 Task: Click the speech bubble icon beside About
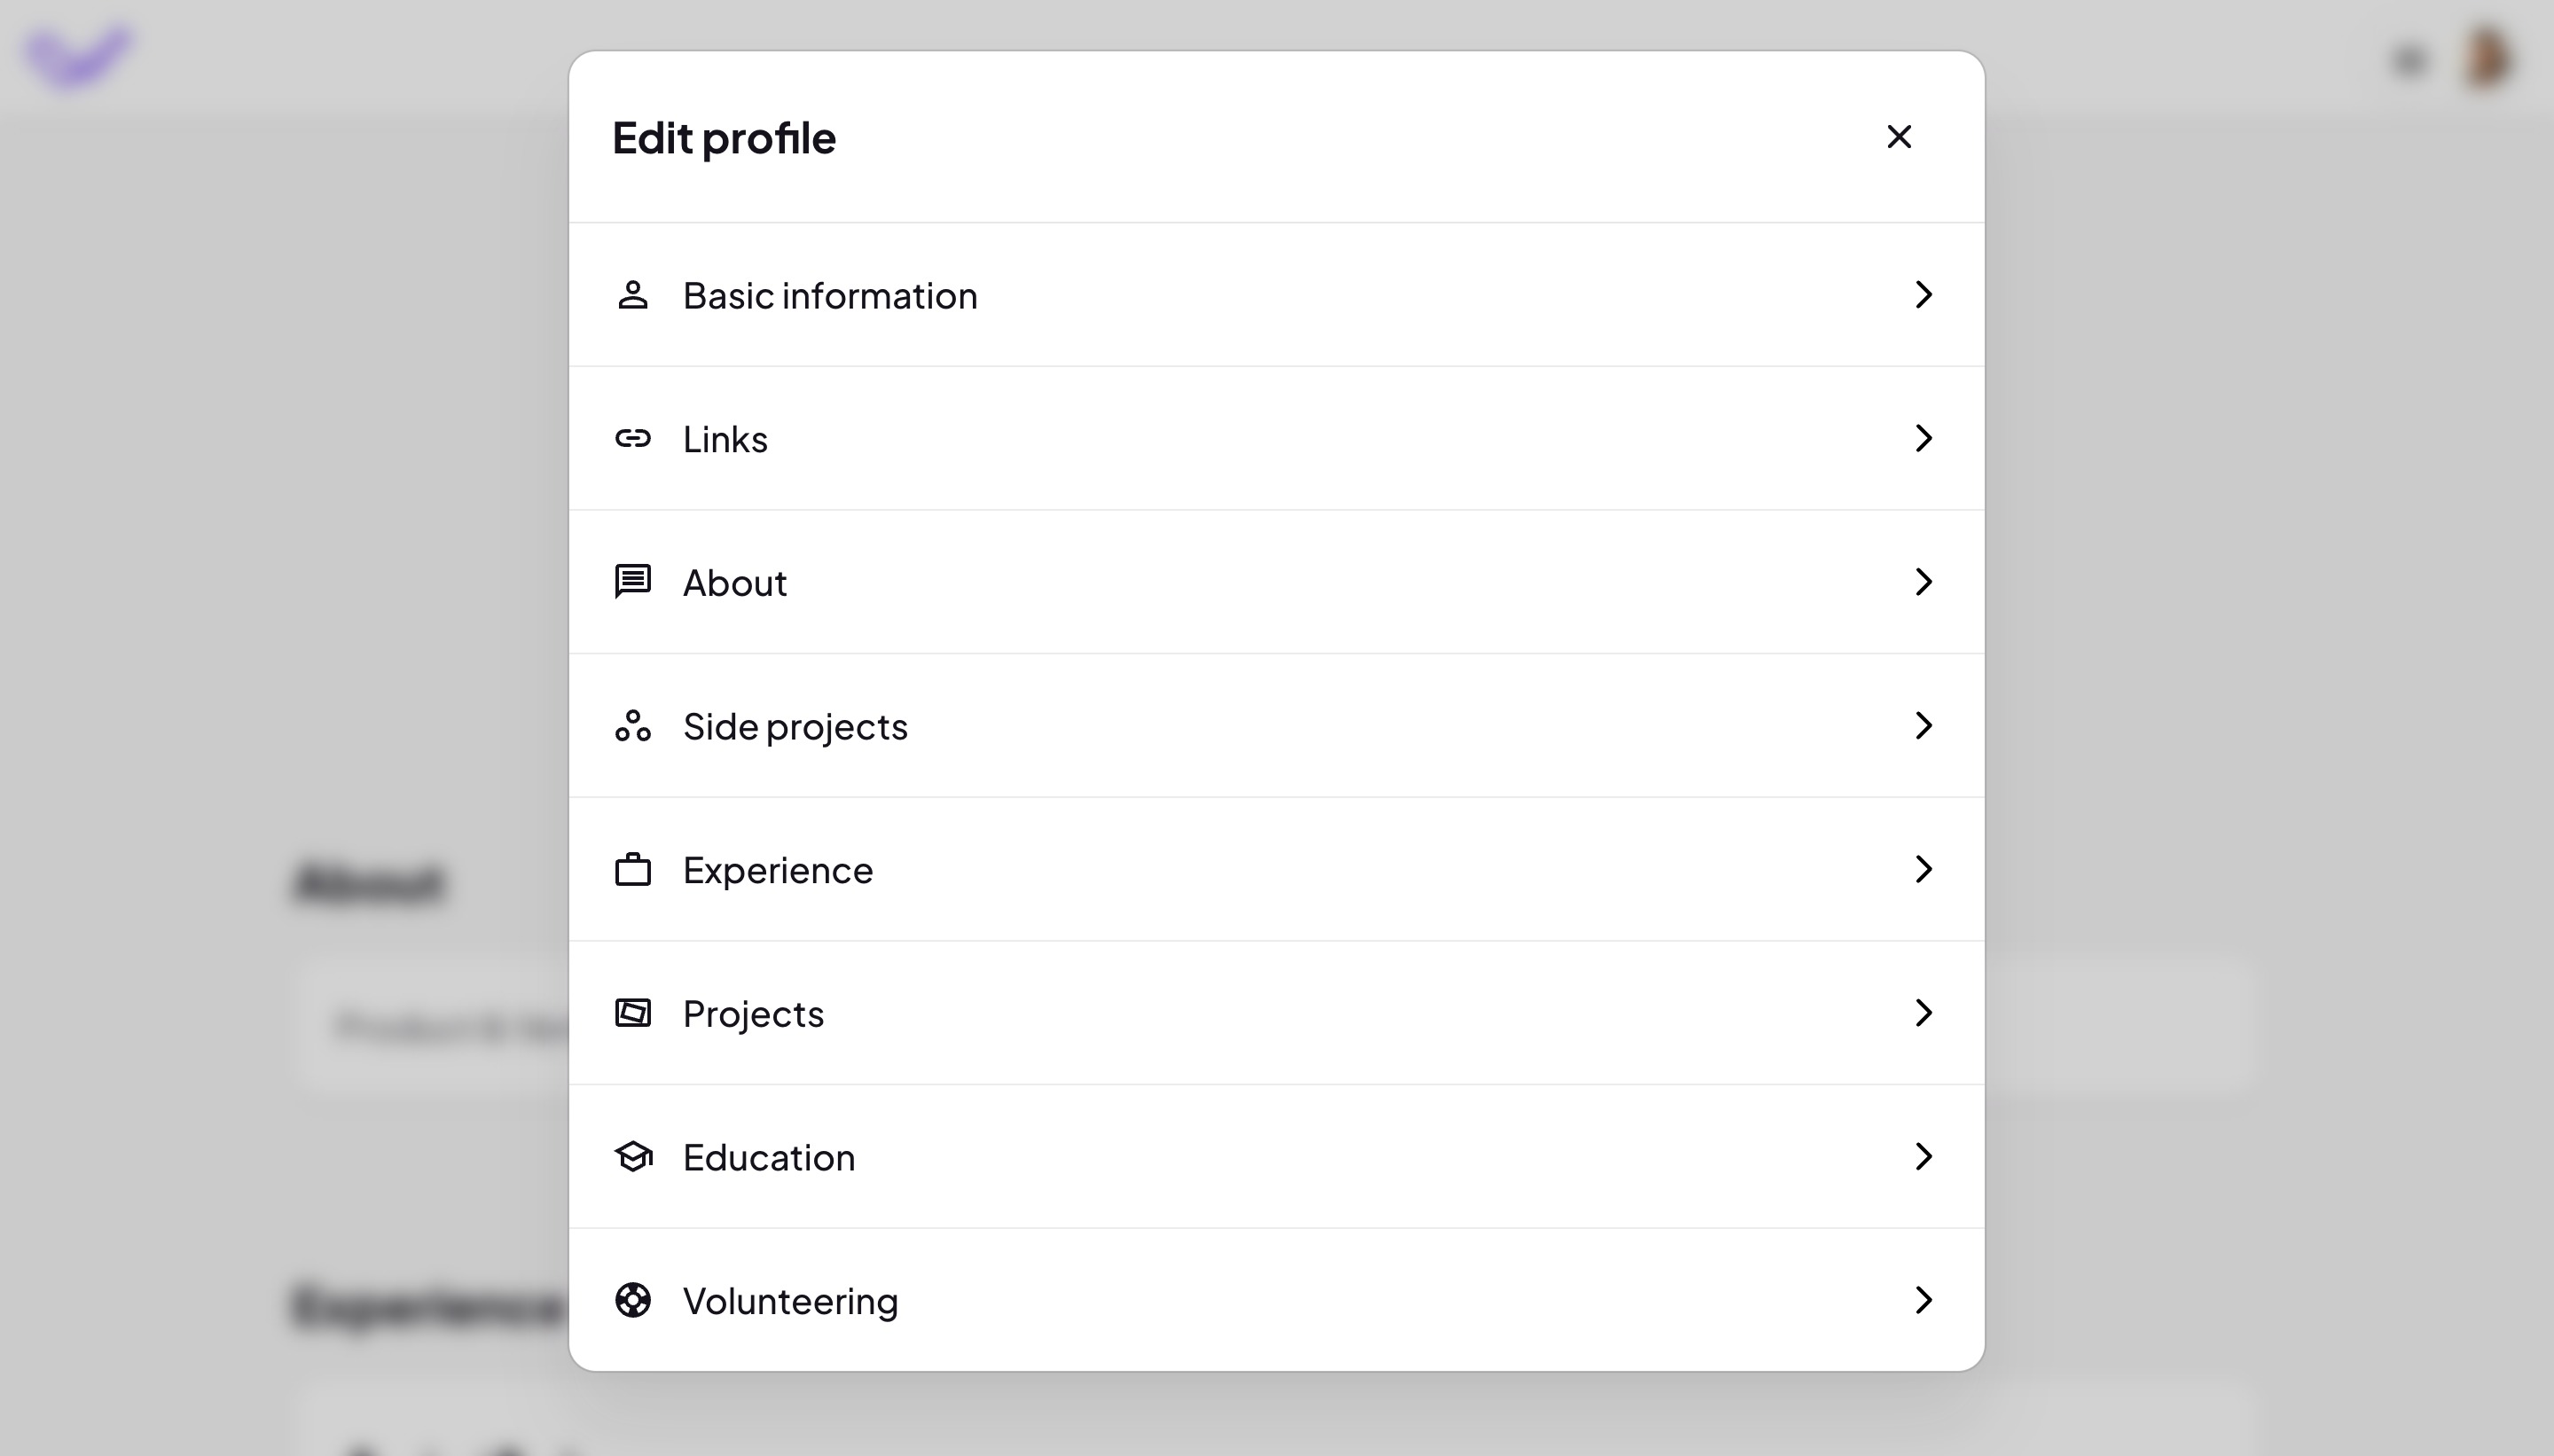[x=632, y=581]
